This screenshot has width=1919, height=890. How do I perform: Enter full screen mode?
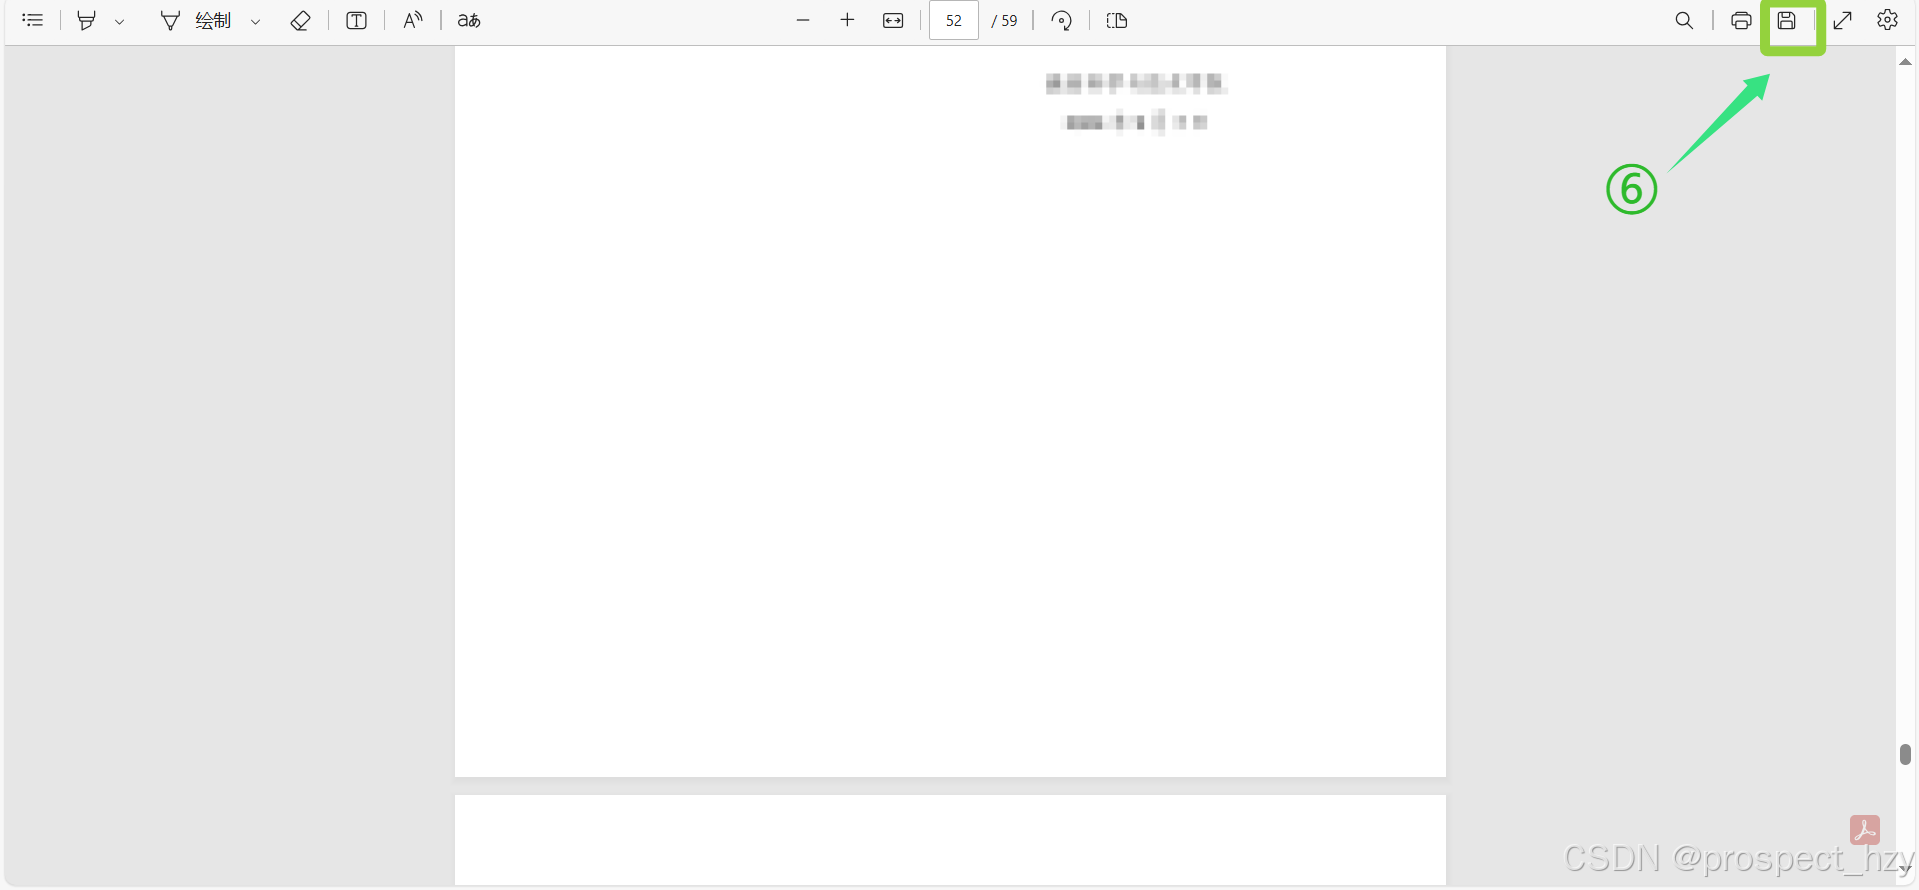coord(1843,20)
